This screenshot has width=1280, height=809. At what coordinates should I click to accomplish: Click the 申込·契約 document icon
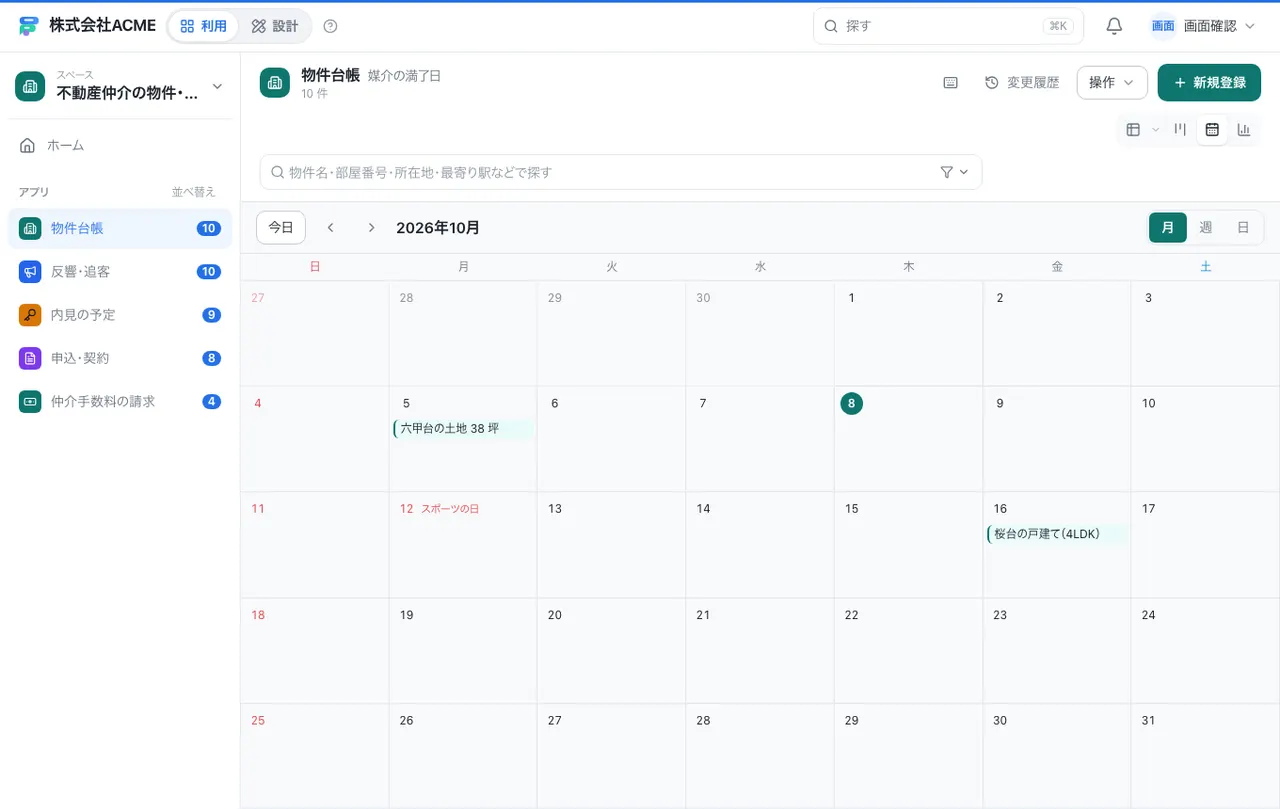tap(30, 358)
